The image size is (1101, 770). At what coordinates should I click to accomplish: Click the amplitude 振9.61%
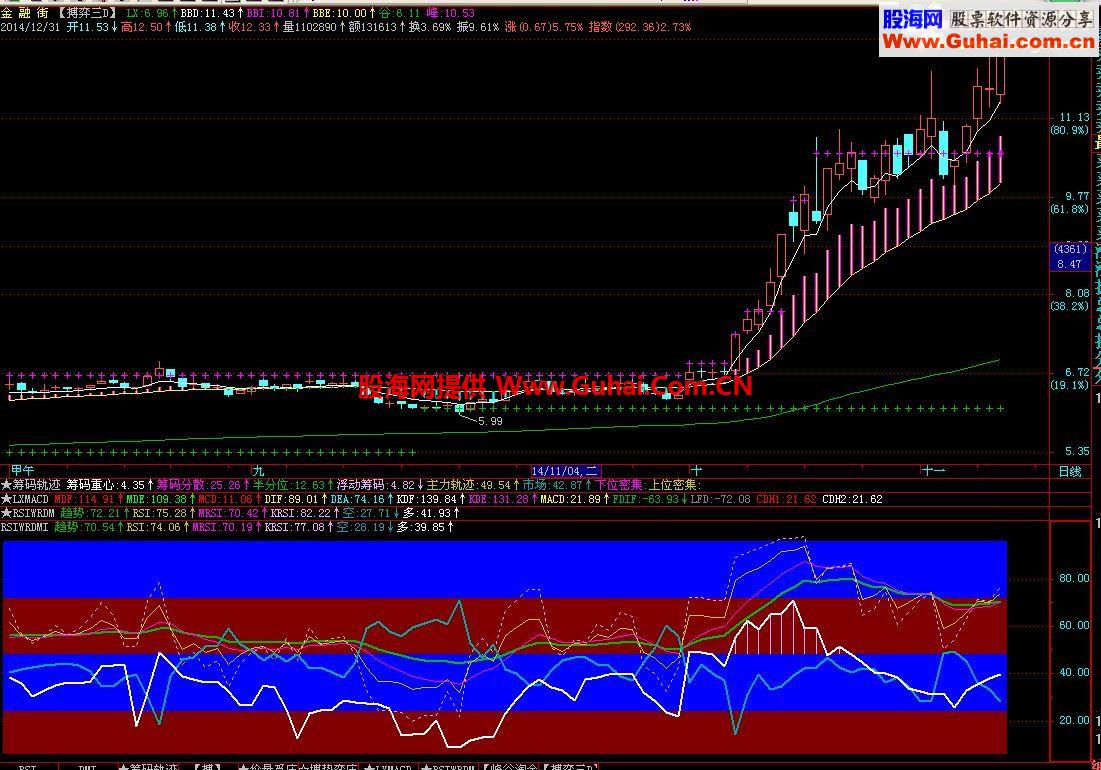477,27
